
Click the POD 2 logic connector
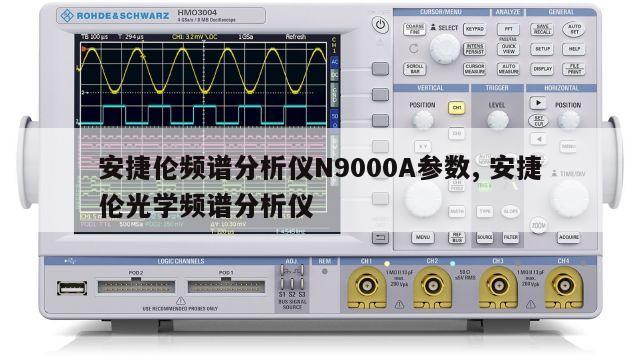pyautogui.click(x=136, y=287)
